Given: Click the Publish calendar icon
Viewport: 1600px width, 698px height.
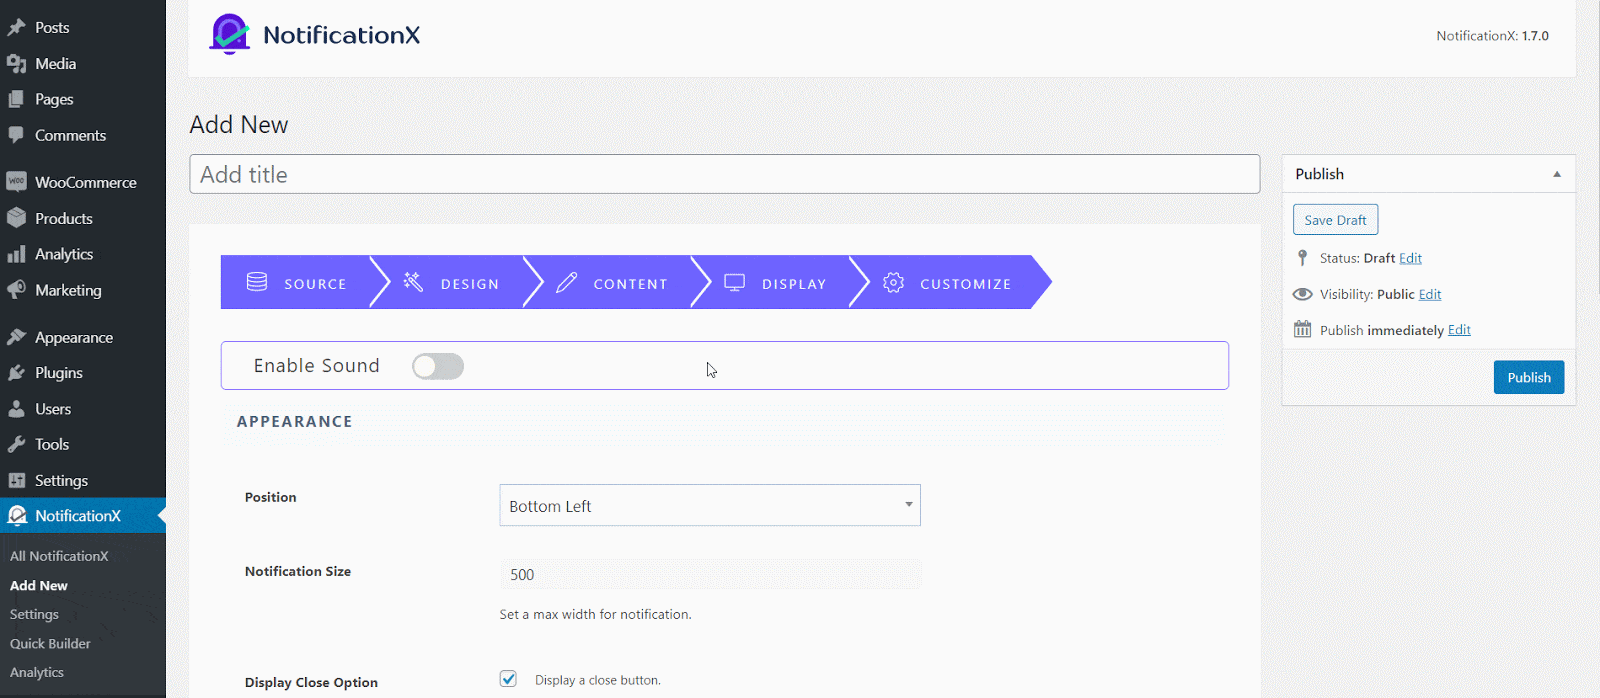Looking at the screenshot, I should (1302, 329).
